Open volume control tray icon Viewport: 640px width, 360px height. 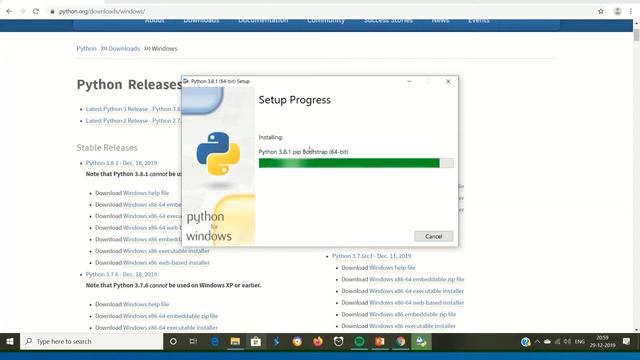point(567,342)
